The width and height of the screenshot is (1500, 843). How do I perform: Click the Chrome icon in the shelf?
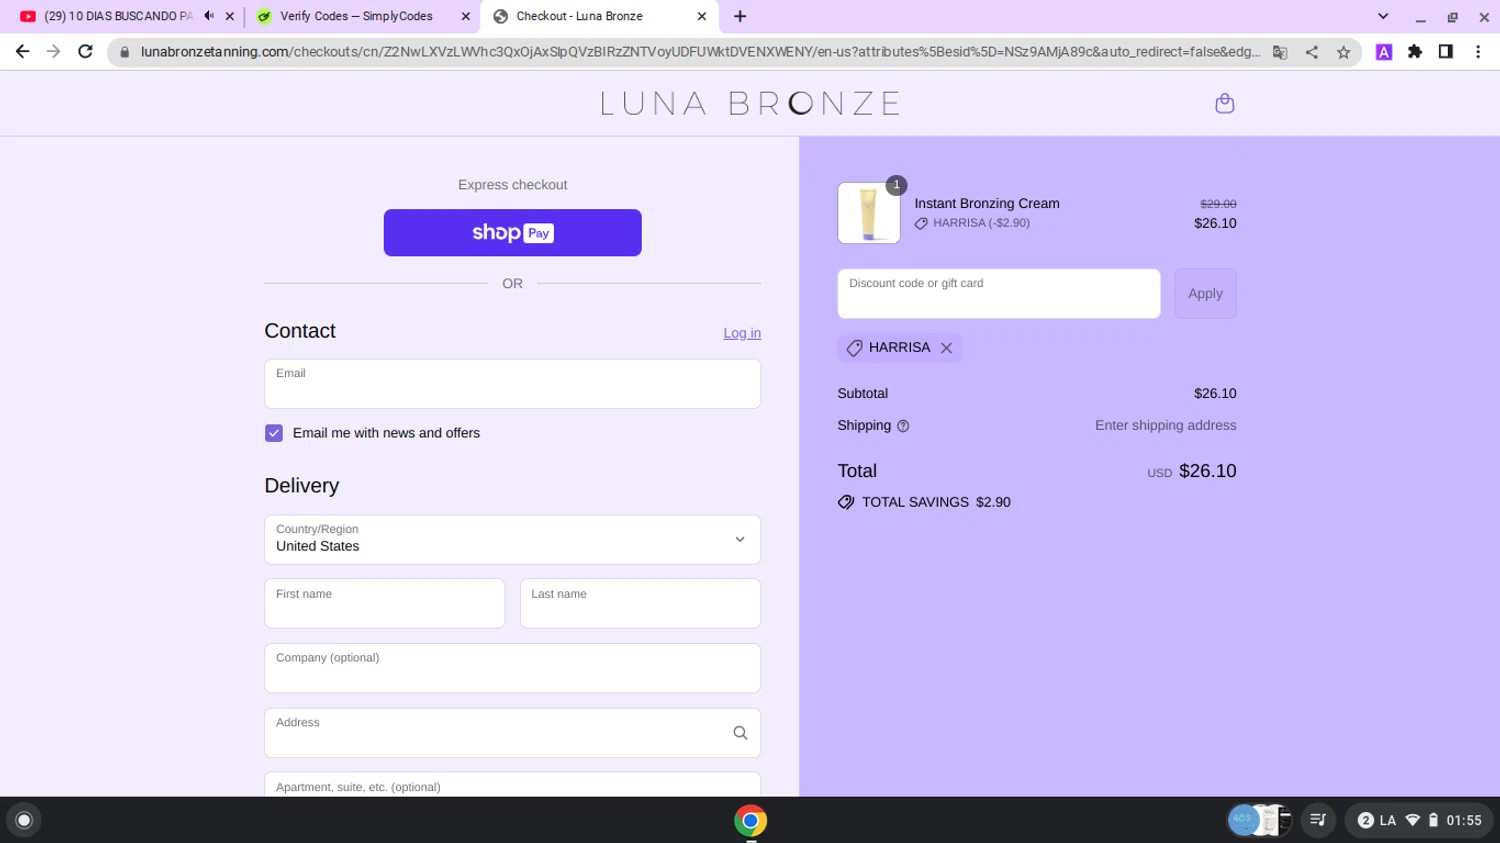coord(750,820)
